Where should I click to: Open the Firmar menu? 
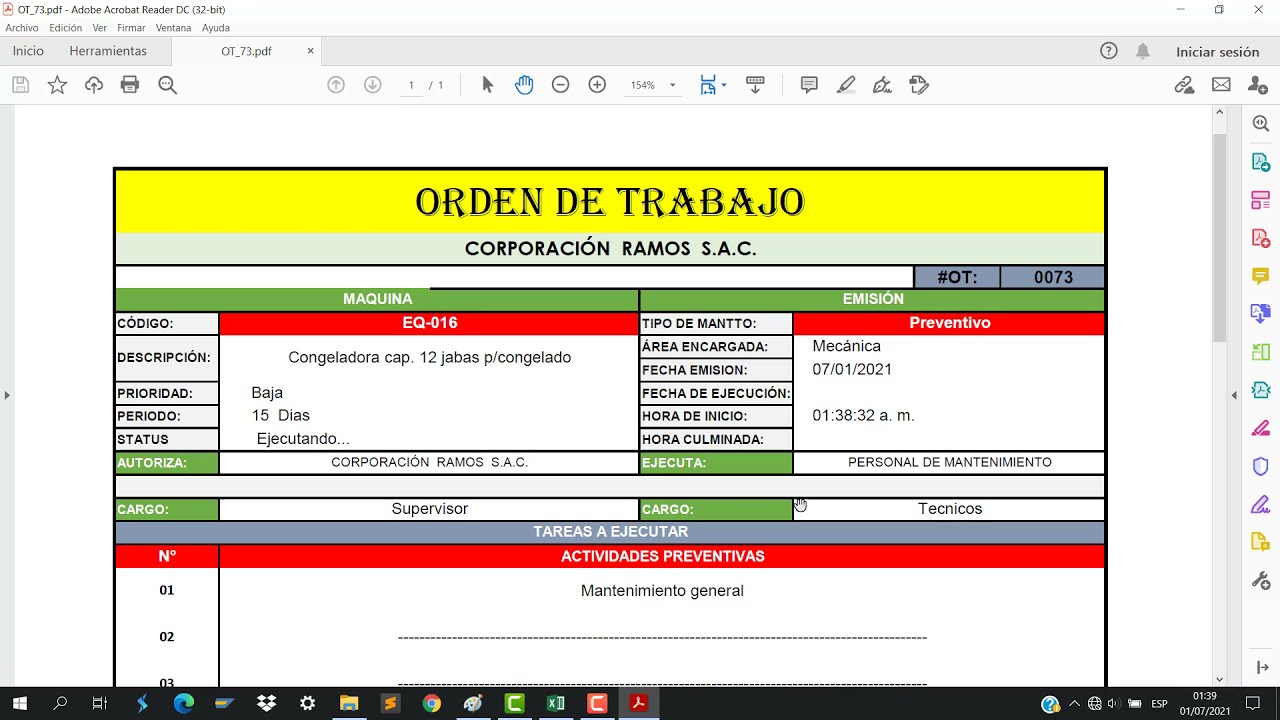click(x=131, y=28)
